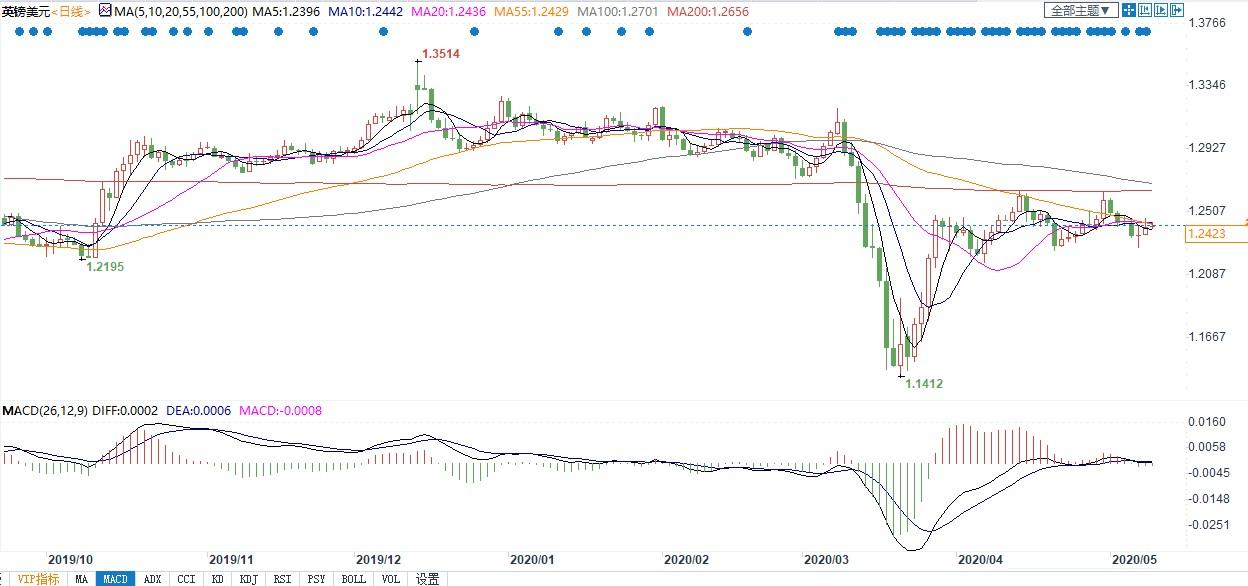Image resolution: width=1248 pixels, height=586 pixels.
Task: Open the 全部主题 dropdown
Action: click(1081, 10)
